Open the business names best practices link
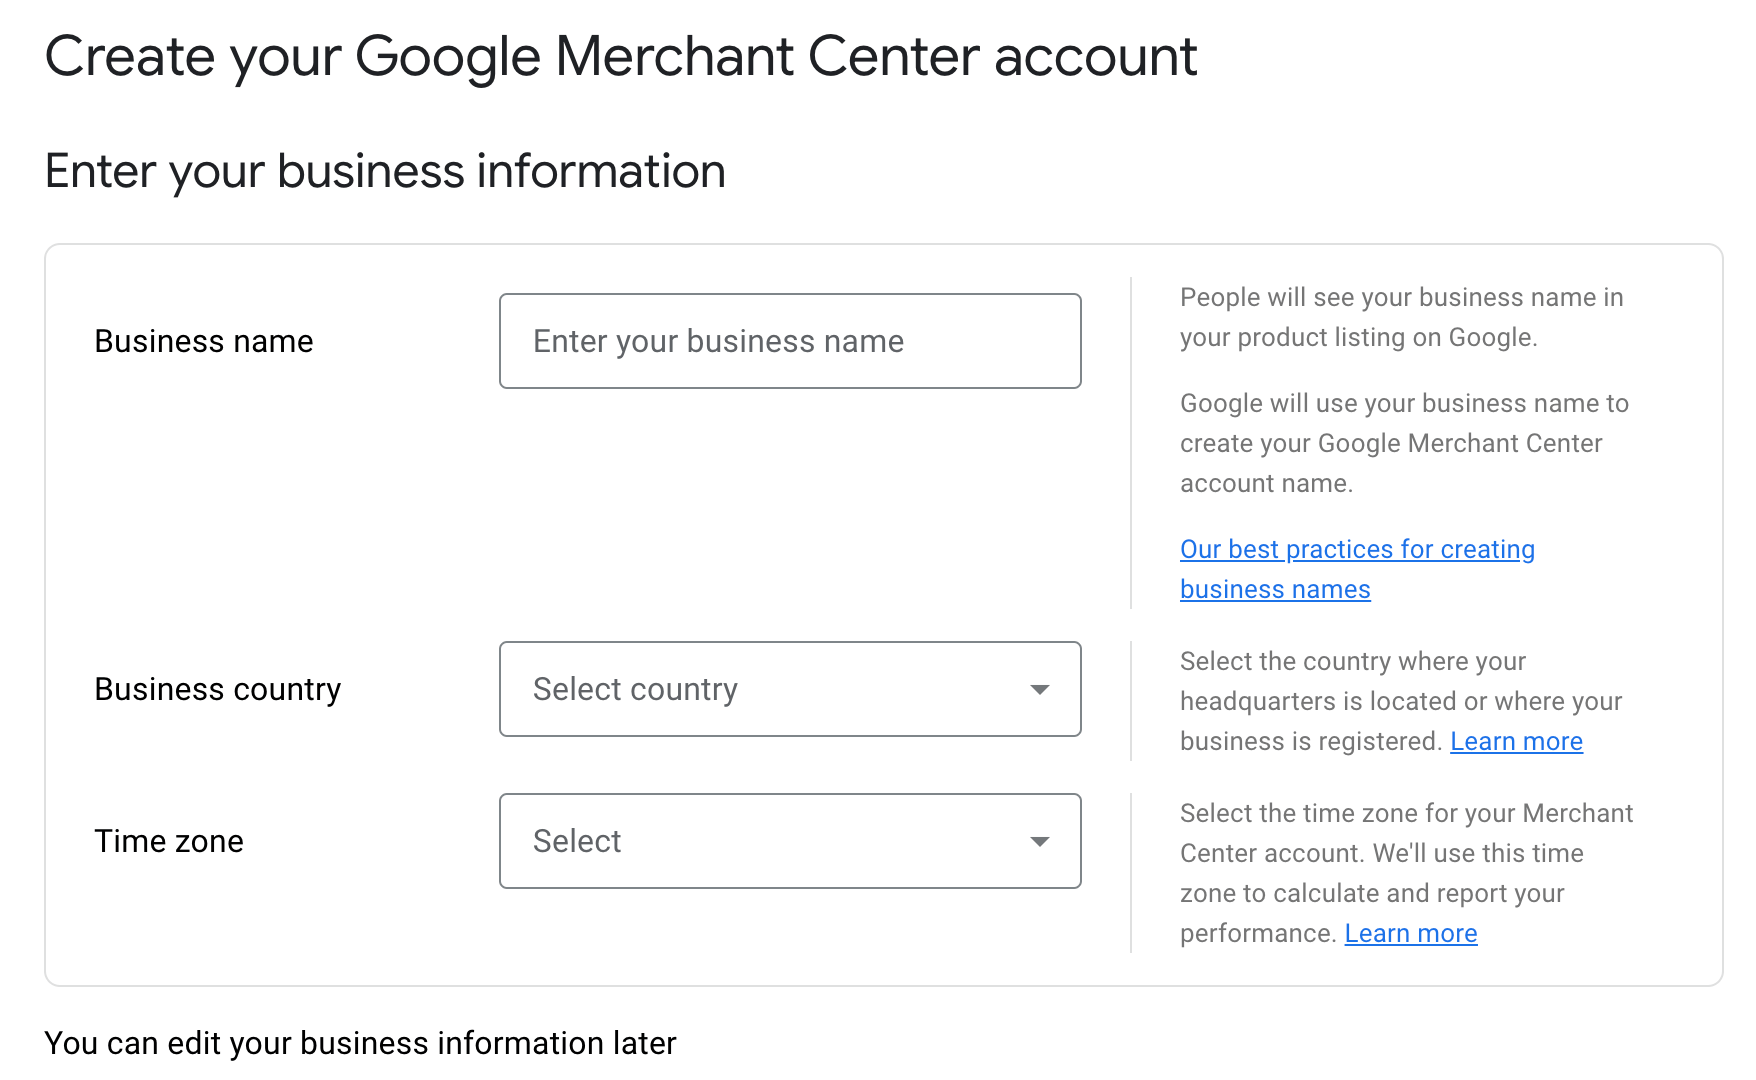Screen dimensions: 1756x1080 click(1357, 549)
